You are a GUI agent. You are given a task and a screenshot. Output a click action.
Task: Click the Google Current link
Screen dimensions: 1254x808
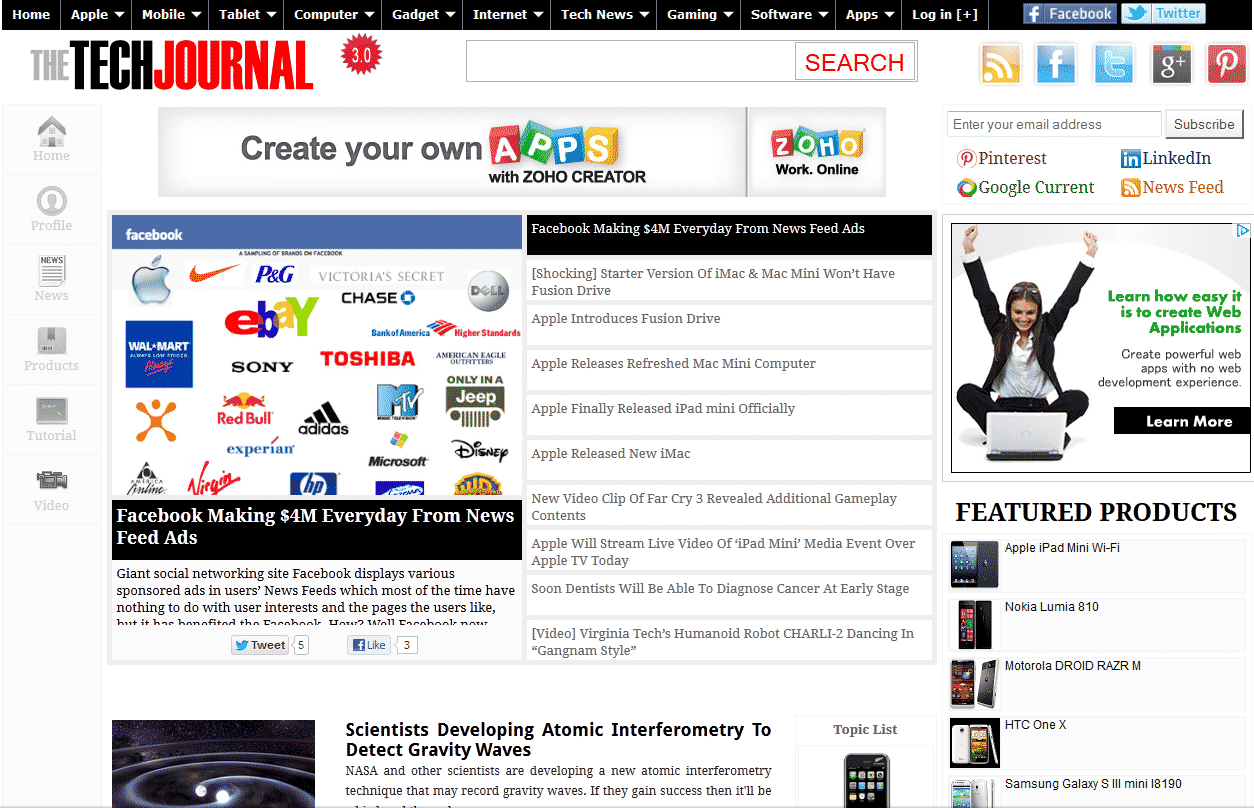[x=1026, y=187]
